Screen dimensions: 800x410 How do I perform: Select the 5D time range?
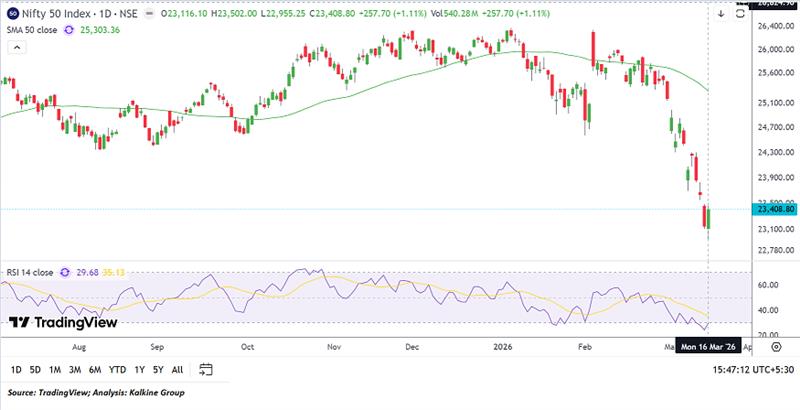[36, 369]
